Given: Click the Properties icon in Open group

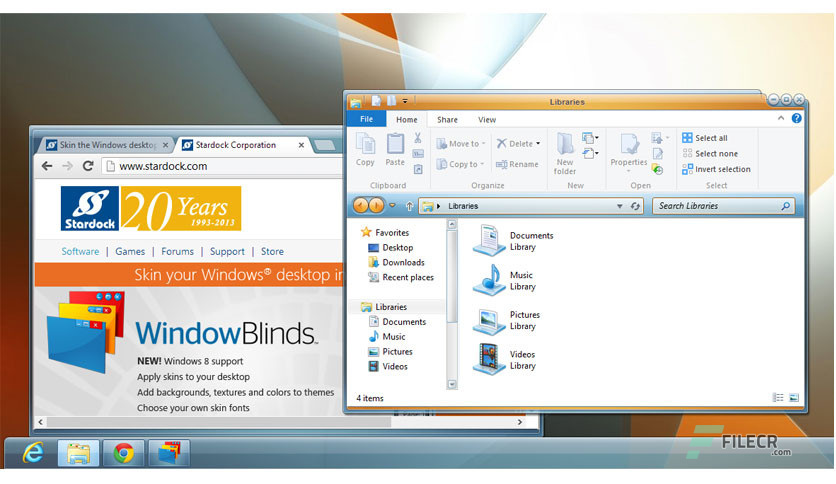Looking at the screenshot, I should [629, 144].
